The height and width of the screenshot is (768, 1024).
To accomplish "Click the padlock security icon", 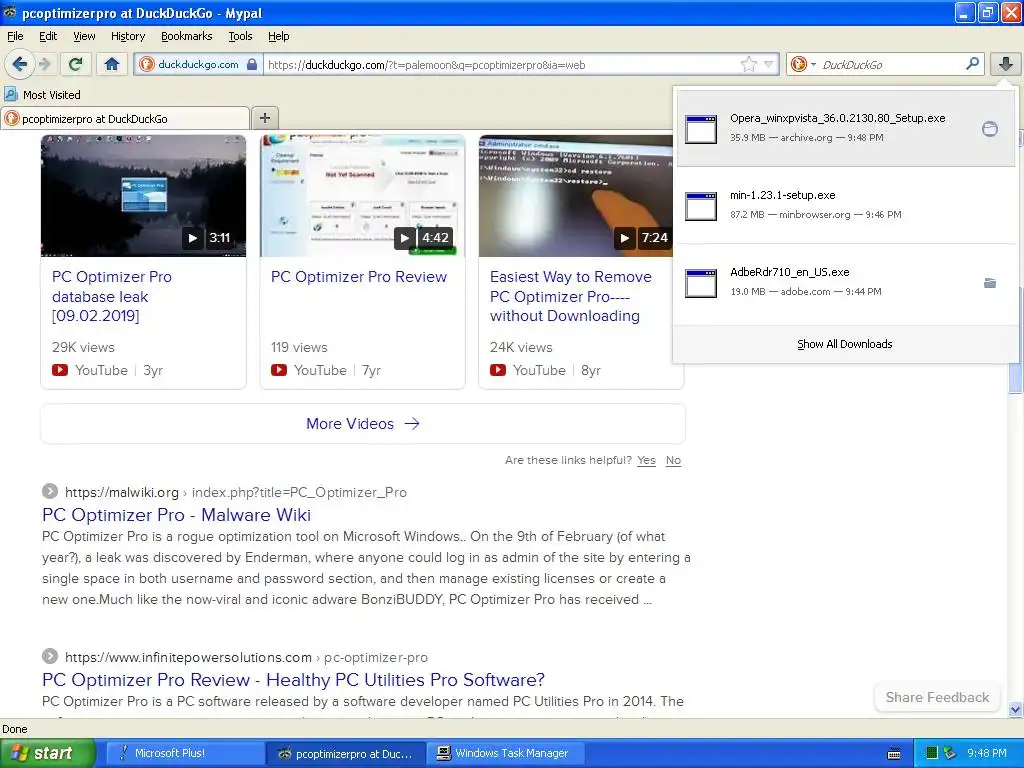I will pos(251,64).
